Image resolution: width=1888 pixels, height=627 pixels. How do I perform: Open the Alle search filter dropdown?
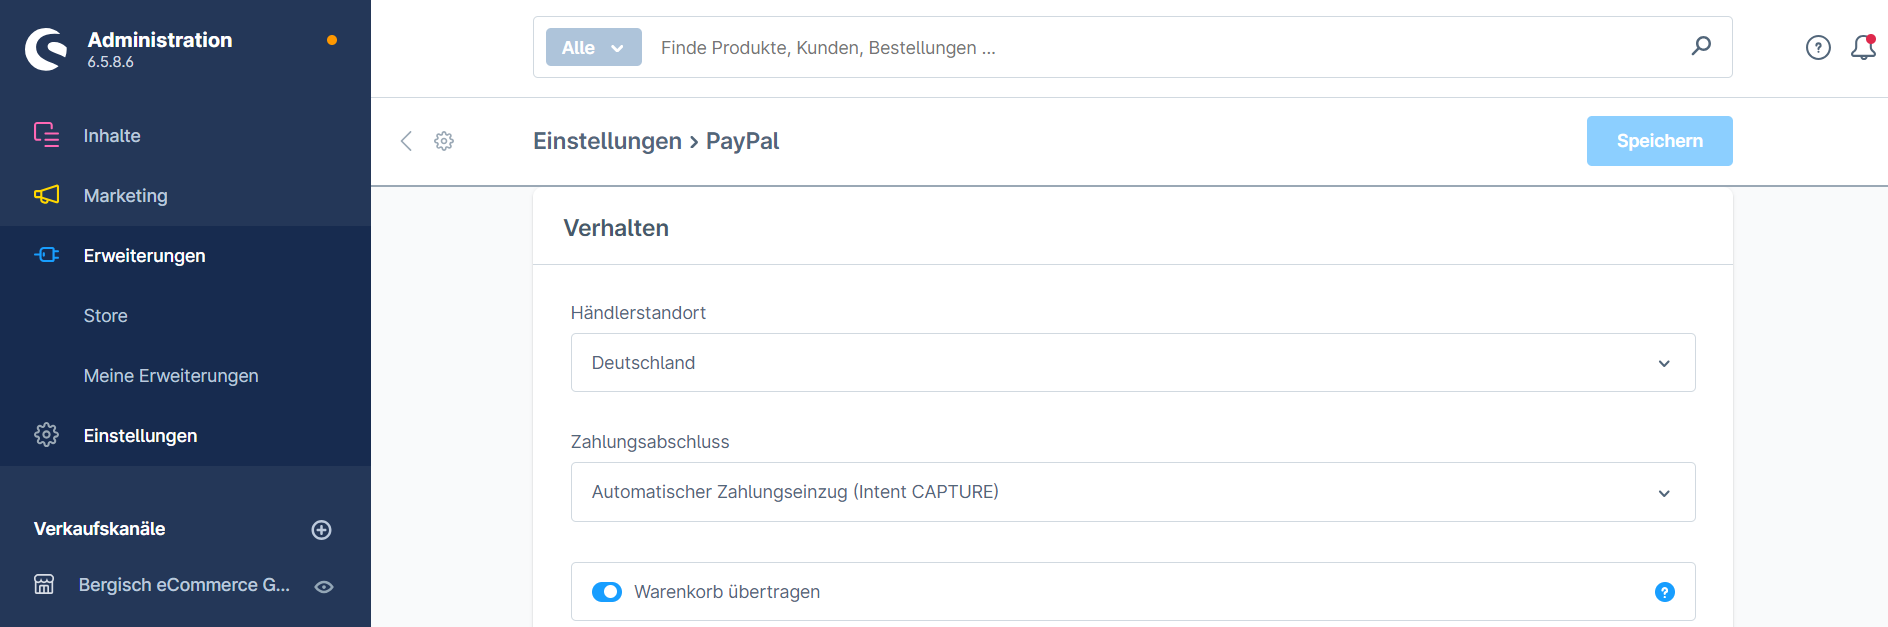coord(594,47)
